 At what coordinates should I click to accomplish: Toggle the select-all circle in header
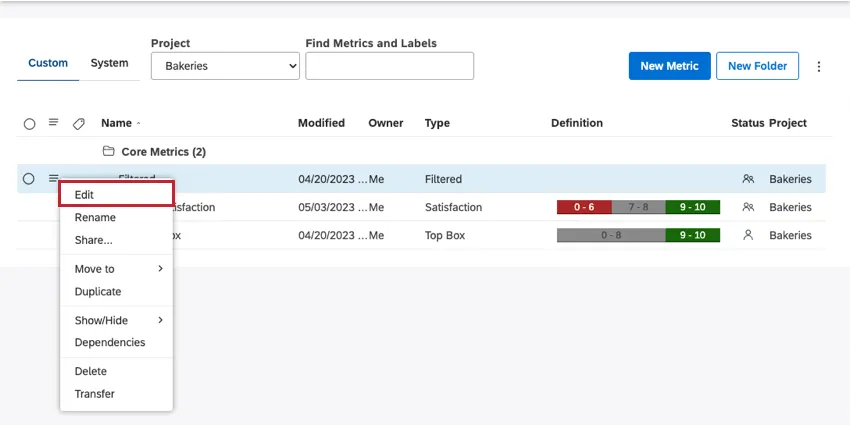(29, 123)
